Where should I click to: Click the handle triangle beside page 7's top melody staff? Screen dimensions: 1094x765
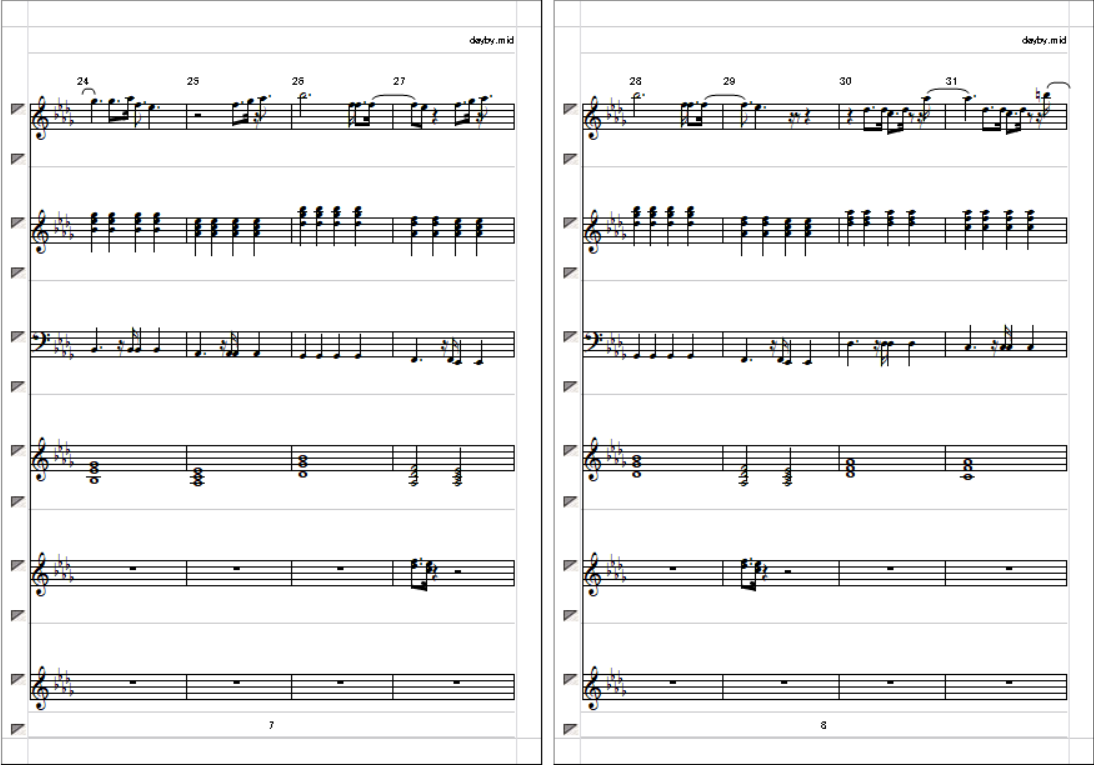[18, 109]
